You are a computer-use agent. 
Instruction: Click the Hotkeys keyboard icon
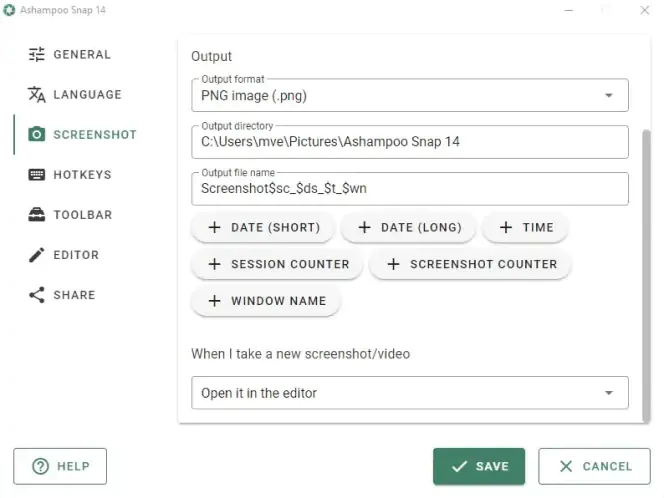[x=37, y=175]
